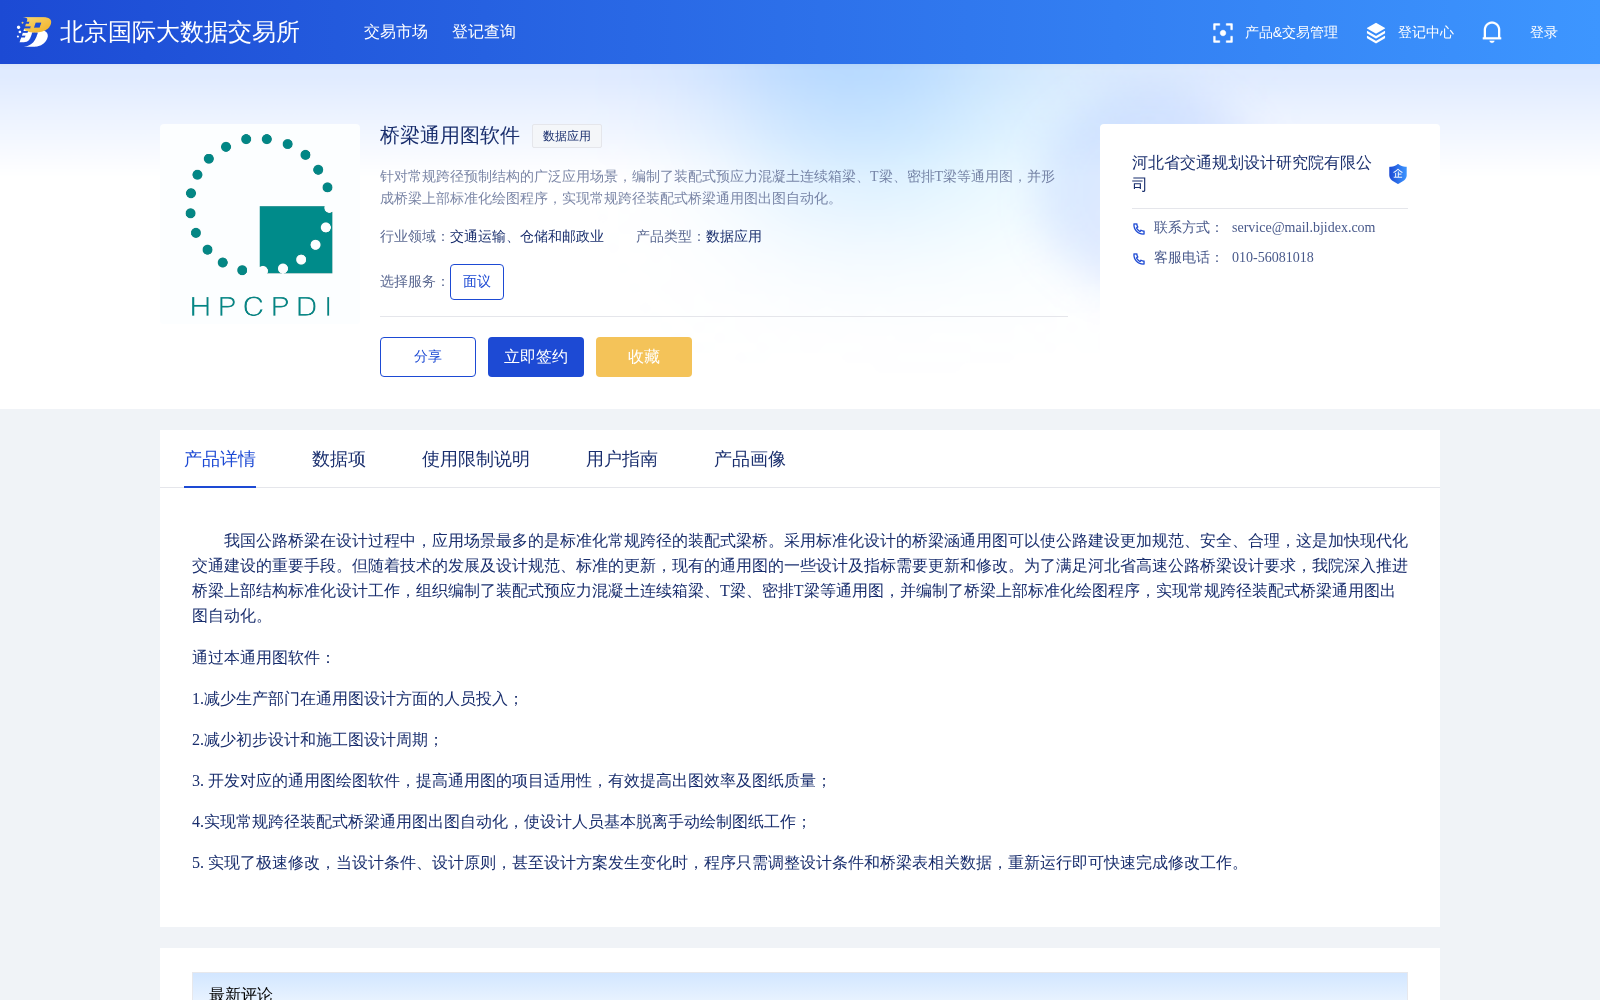Screen dimensions: 1600x1000
Task: Click the email service@mail.bjidex.com
Action: pos(1303,228)
